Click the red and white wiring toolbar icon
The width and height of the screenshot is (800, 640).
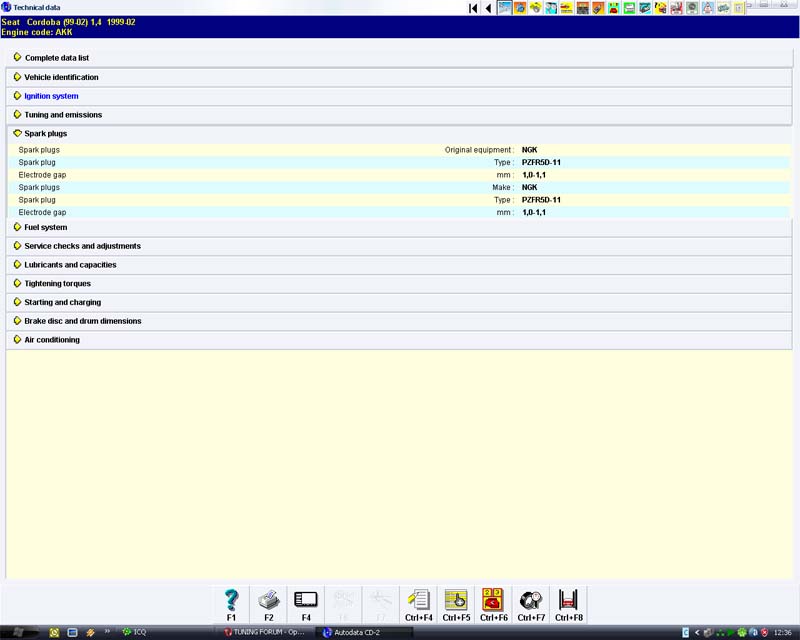(x=677, y=8)
